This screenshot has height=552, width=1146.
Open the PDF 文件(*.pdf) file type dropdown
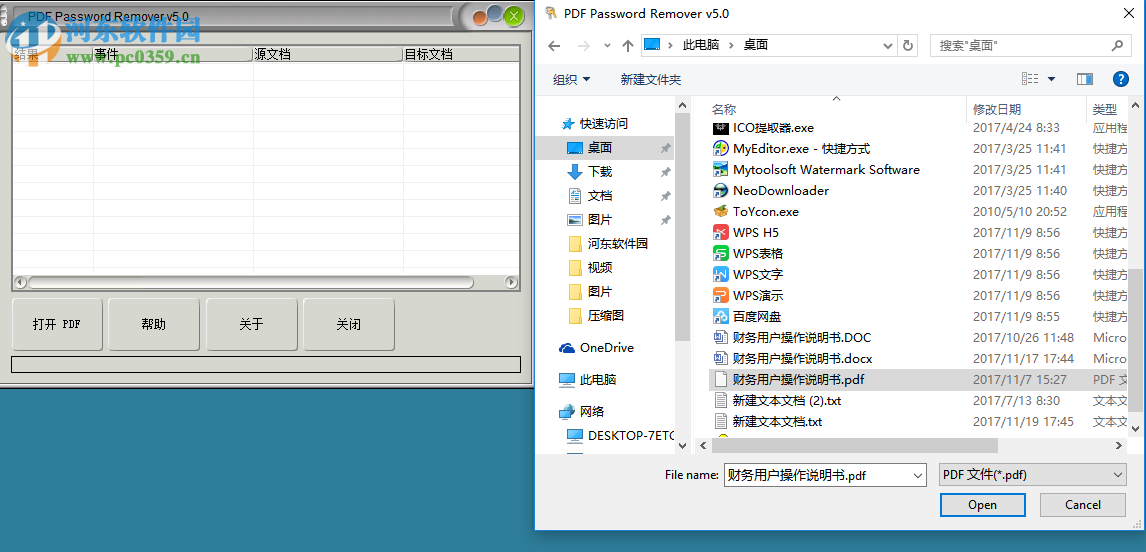click(1033, 475)
